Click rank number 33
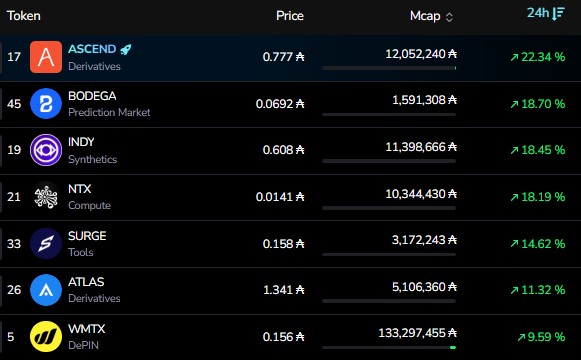The height and width of the screenshot is (360, 581). [x=14, y=244]
